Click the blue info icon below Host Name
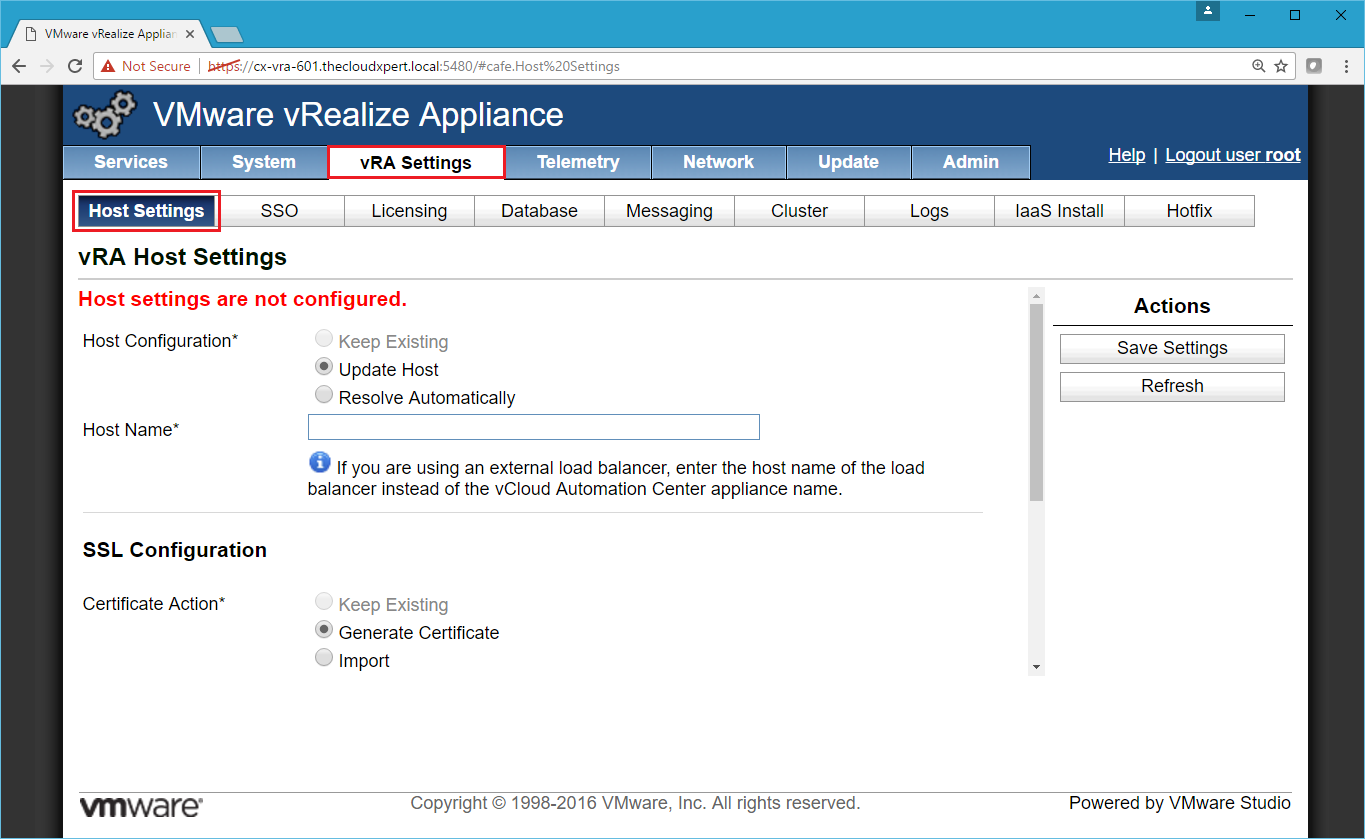This screenshot has height=839, width=1365. coord(319,462)
